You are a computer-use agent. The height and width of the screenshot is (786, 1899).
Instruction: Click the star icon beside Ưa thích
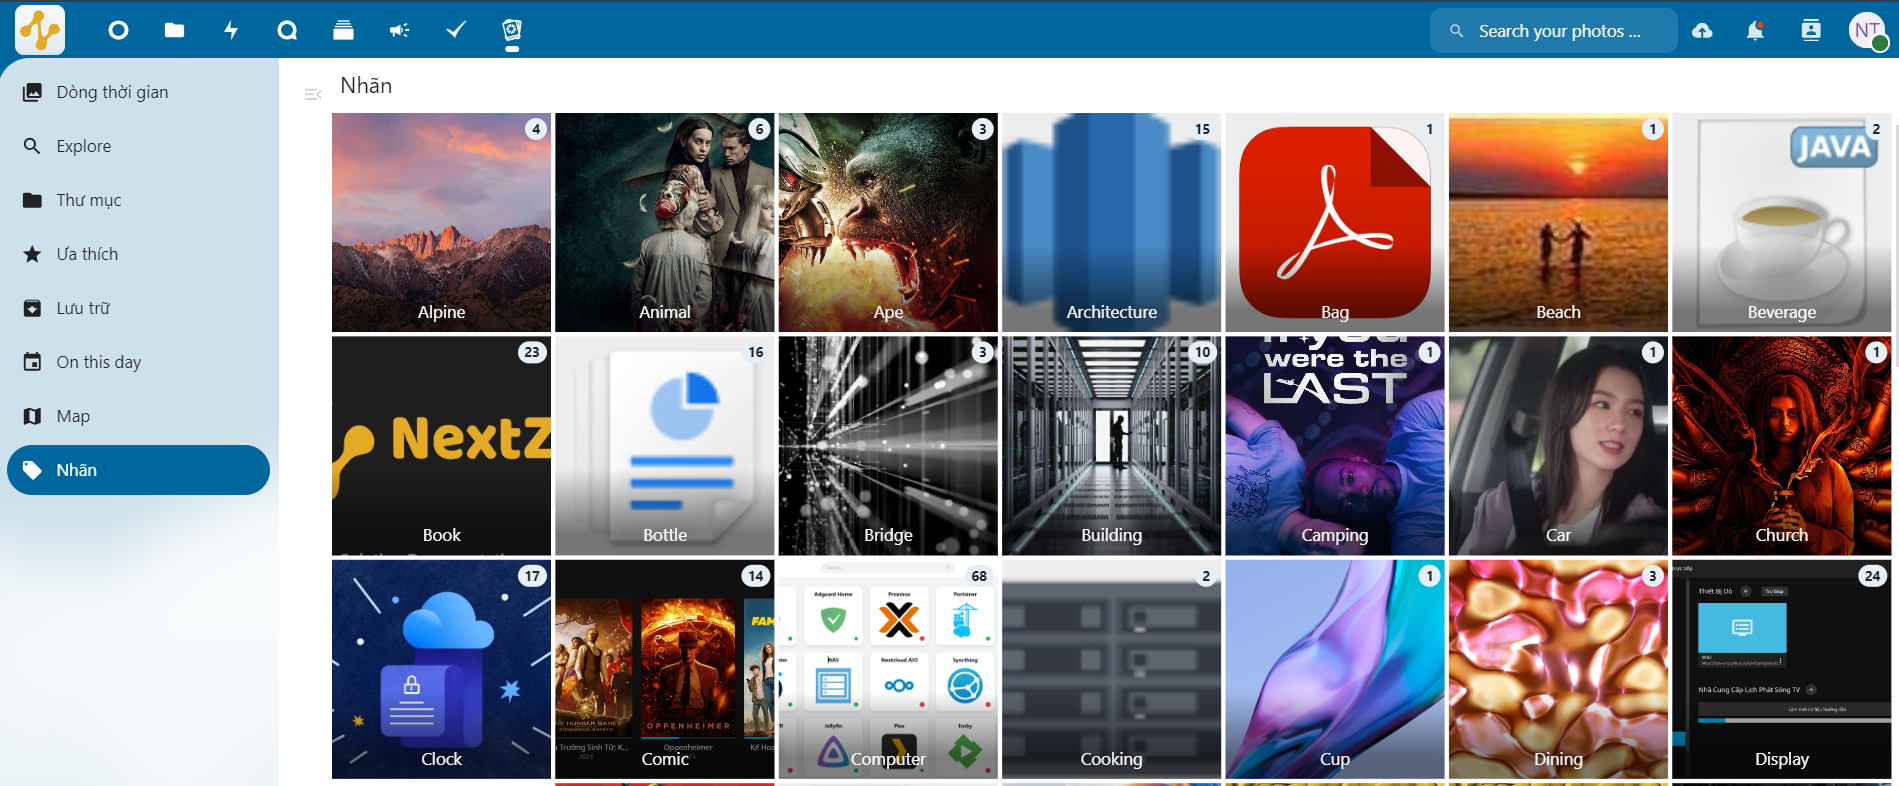[x=32, y=254]
